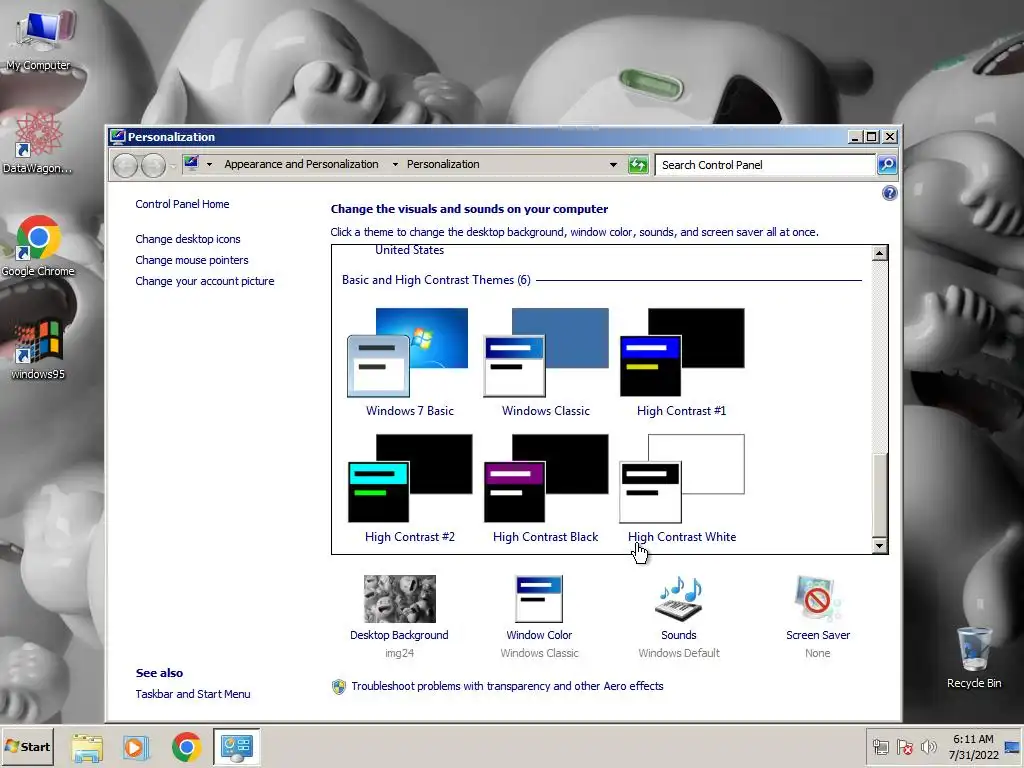Click the Desktop Background label text
The width and height of the screenshot is (1024, 768).
(x=399, y=635)
